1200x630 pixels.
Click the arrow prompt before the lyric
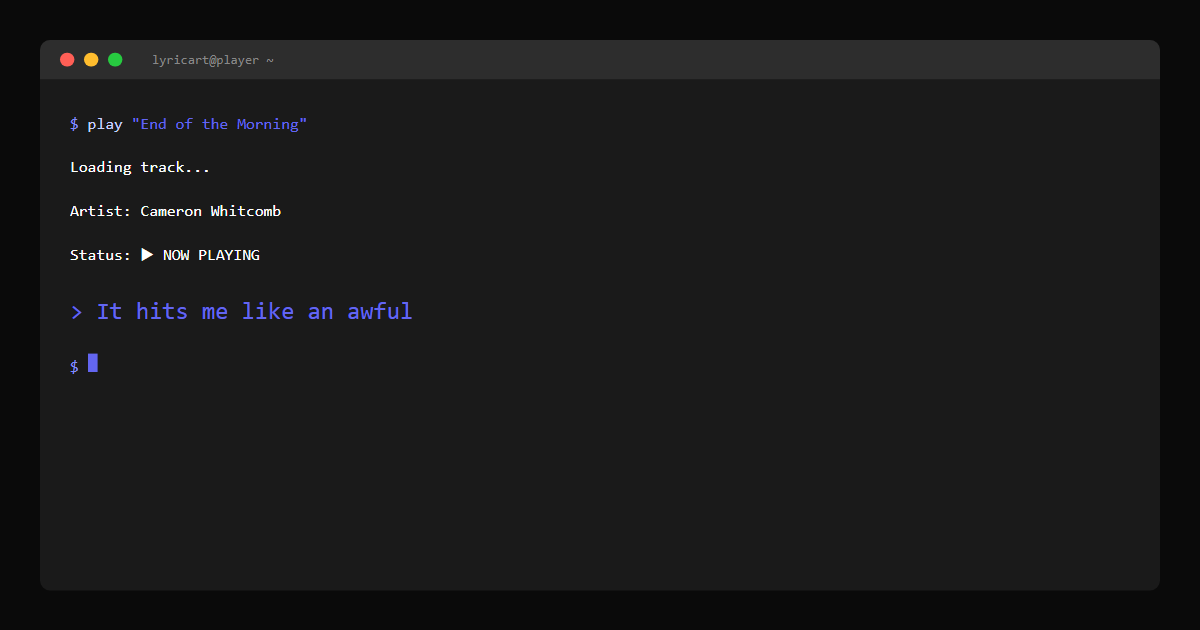point(77,312)
